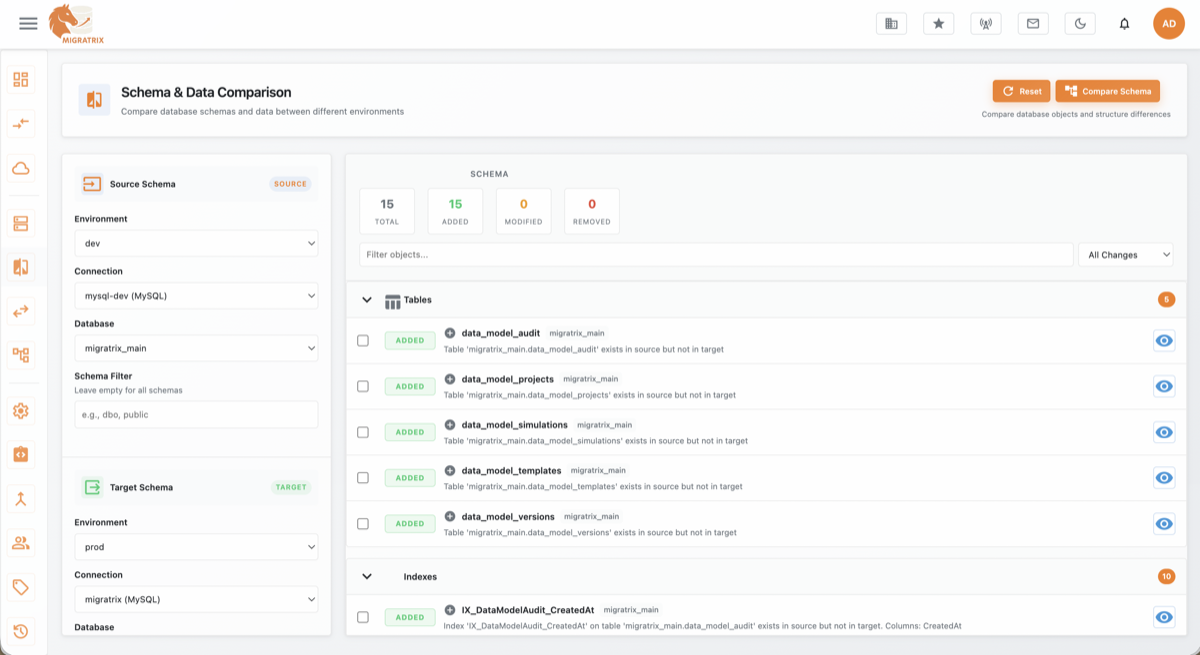
Task: Click the dashboard grid icon in sidebar
Action: click(x=21, y=80)
